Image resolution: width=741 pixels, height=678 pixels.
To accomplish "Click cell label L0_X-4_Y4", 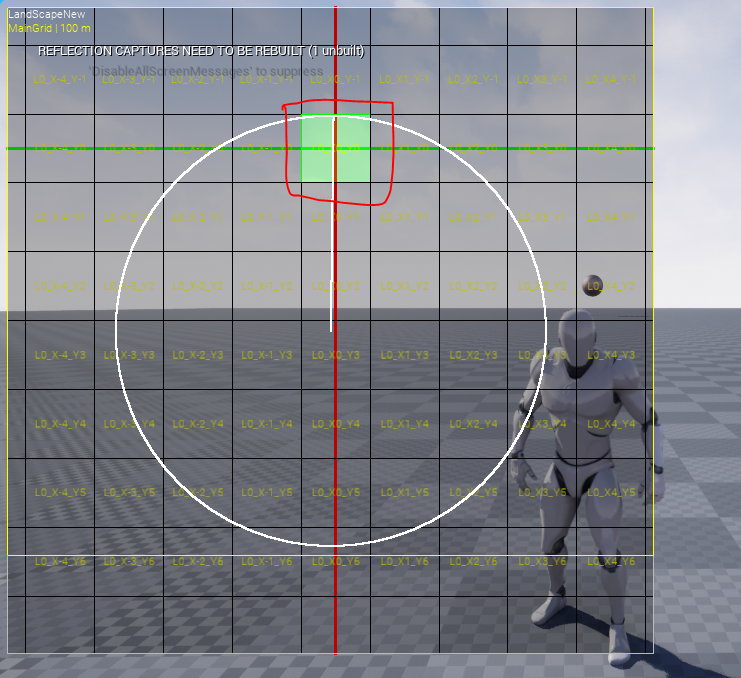I will coord(60,424).
